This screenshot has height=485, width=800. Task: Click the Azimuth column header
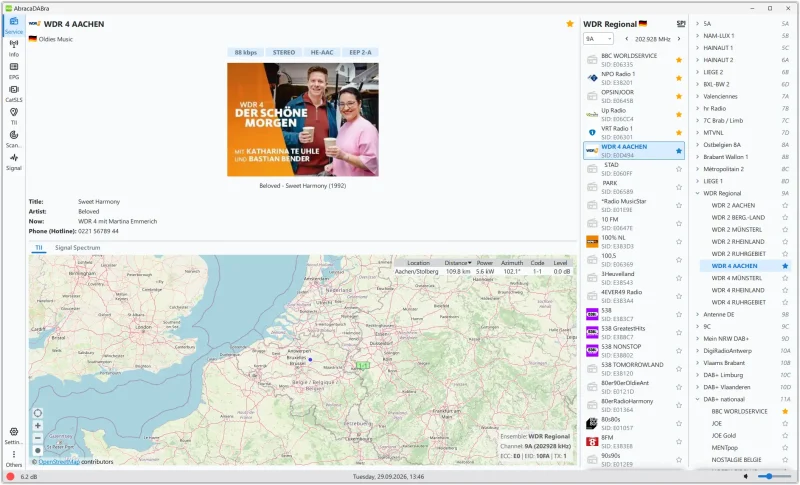512,263
